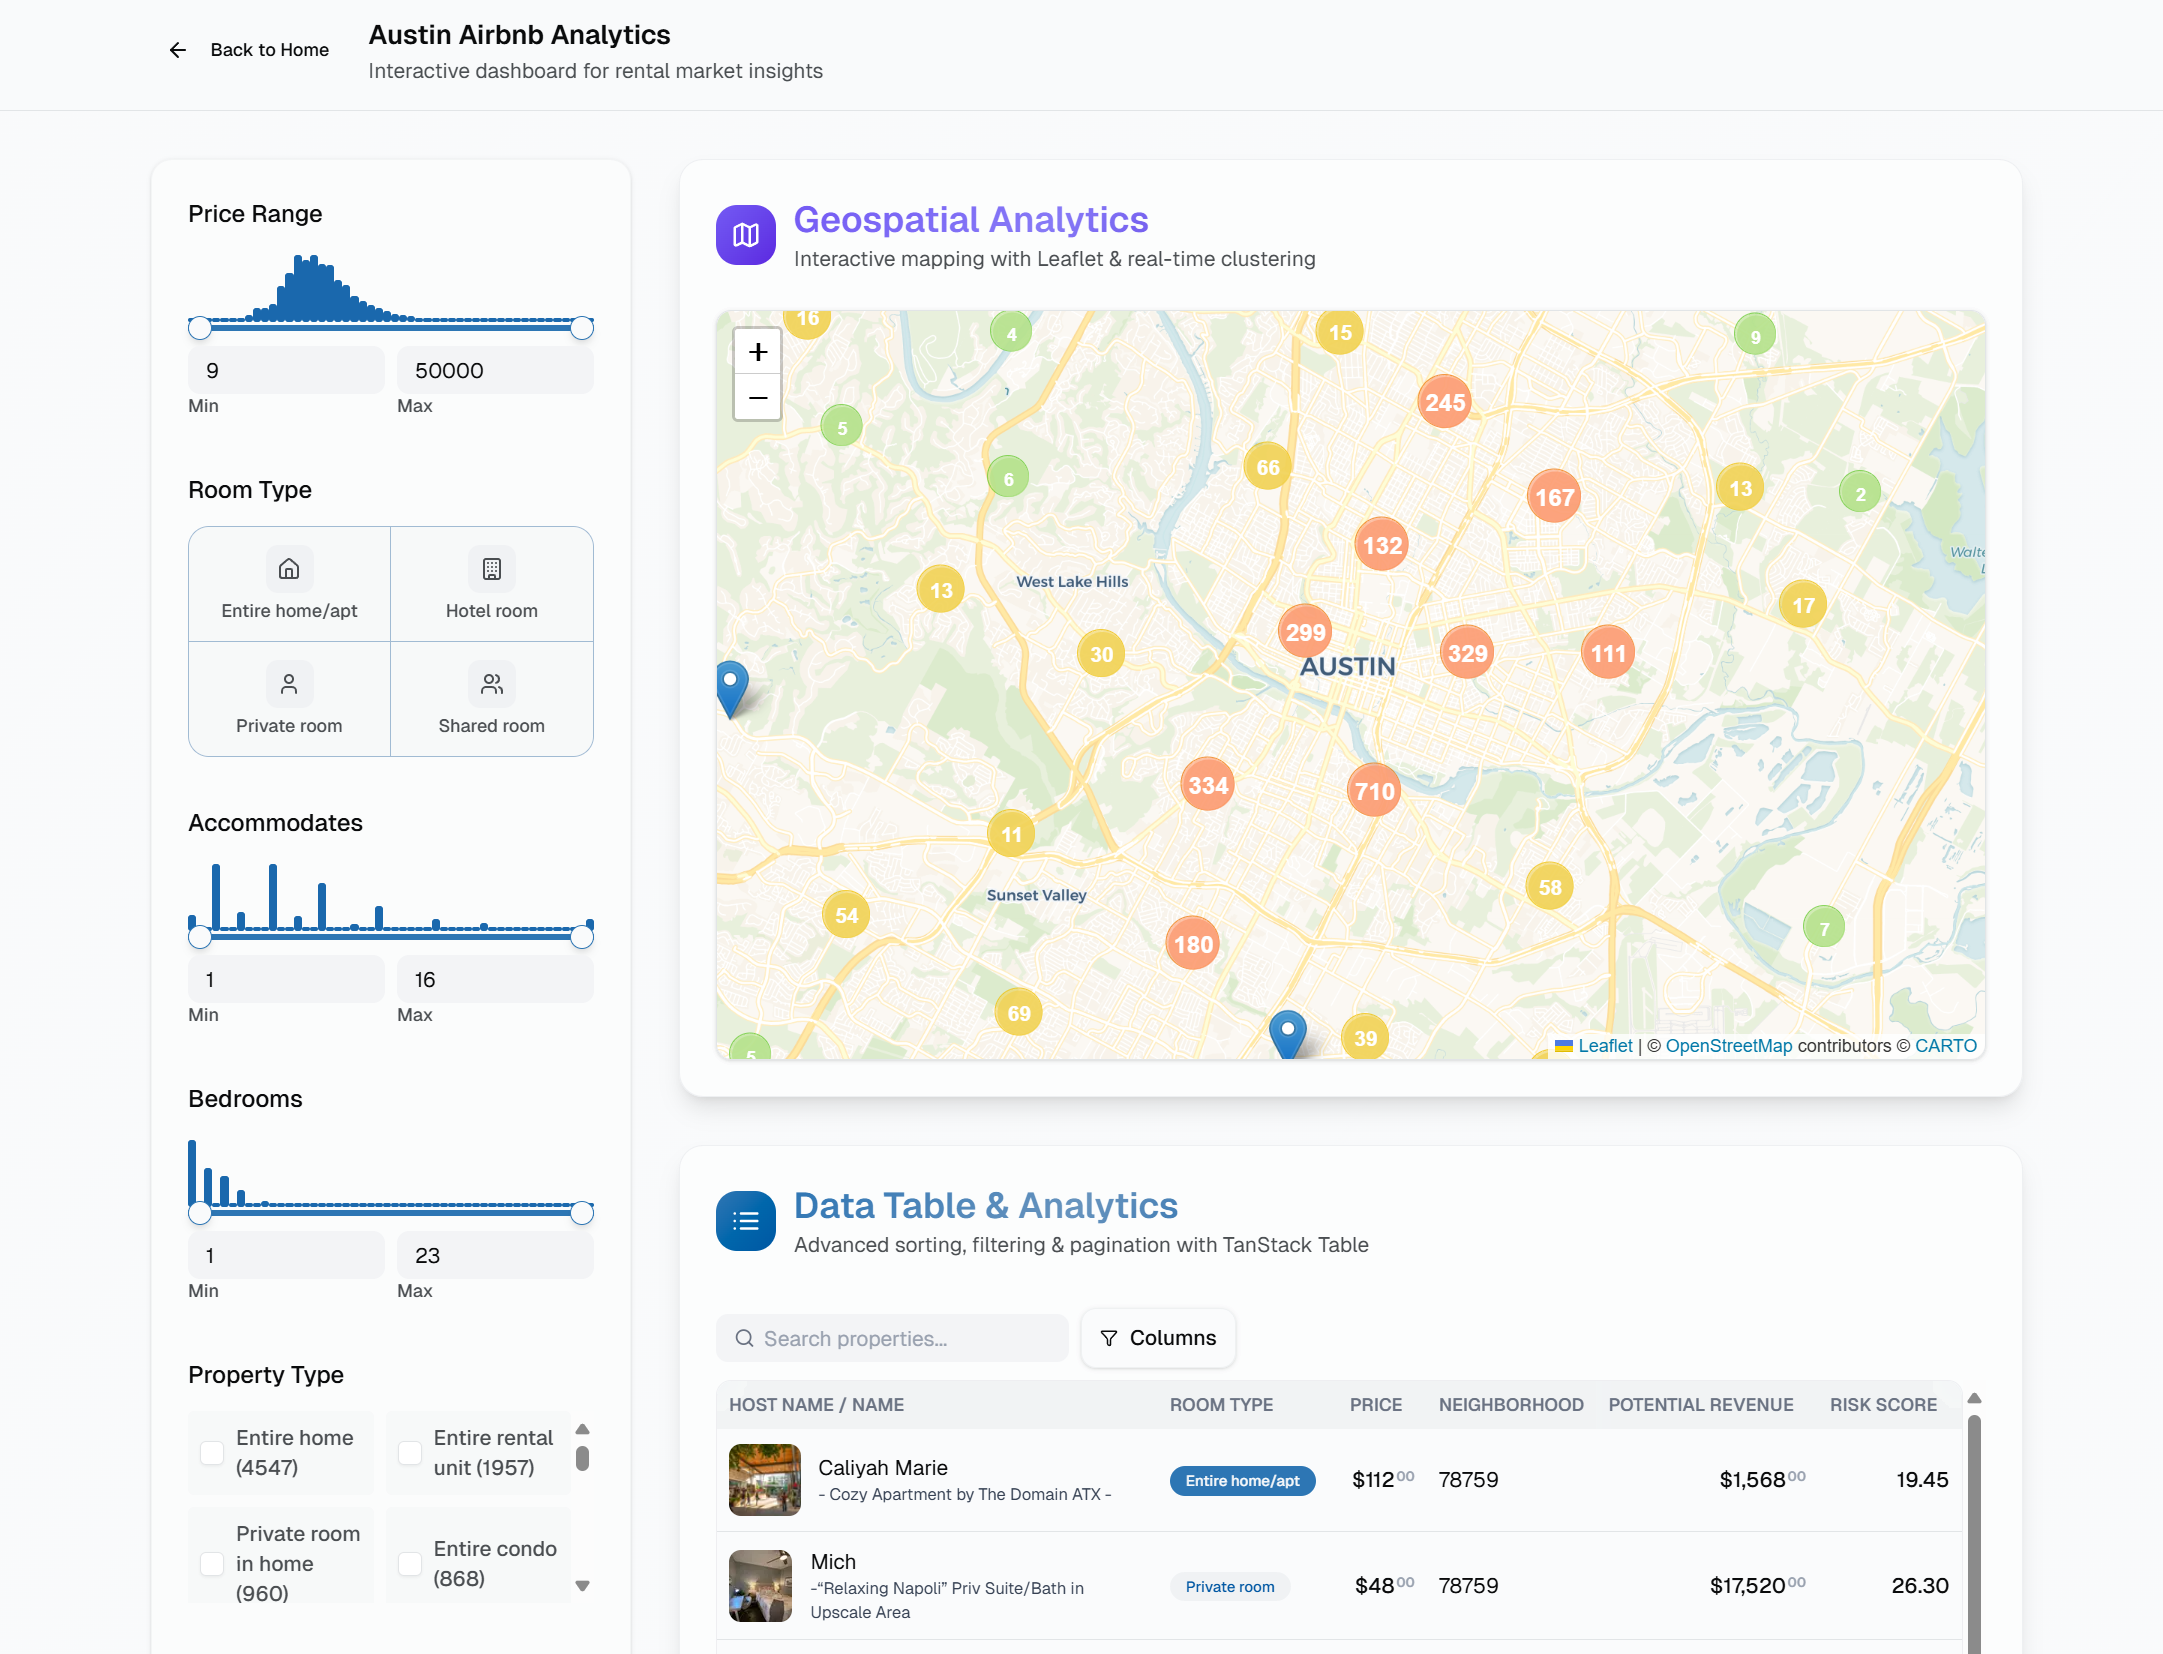Open the OpenStreetMap attribution link

coord(1729,1045)
